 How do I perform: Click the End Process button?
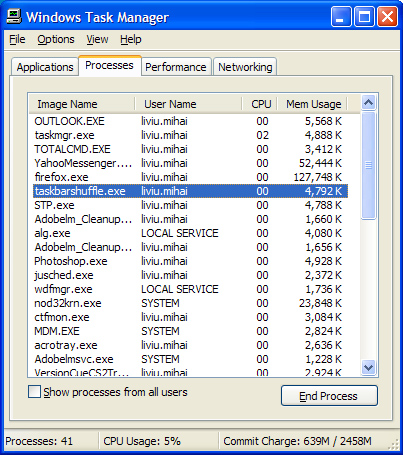[x=329, y=396]
